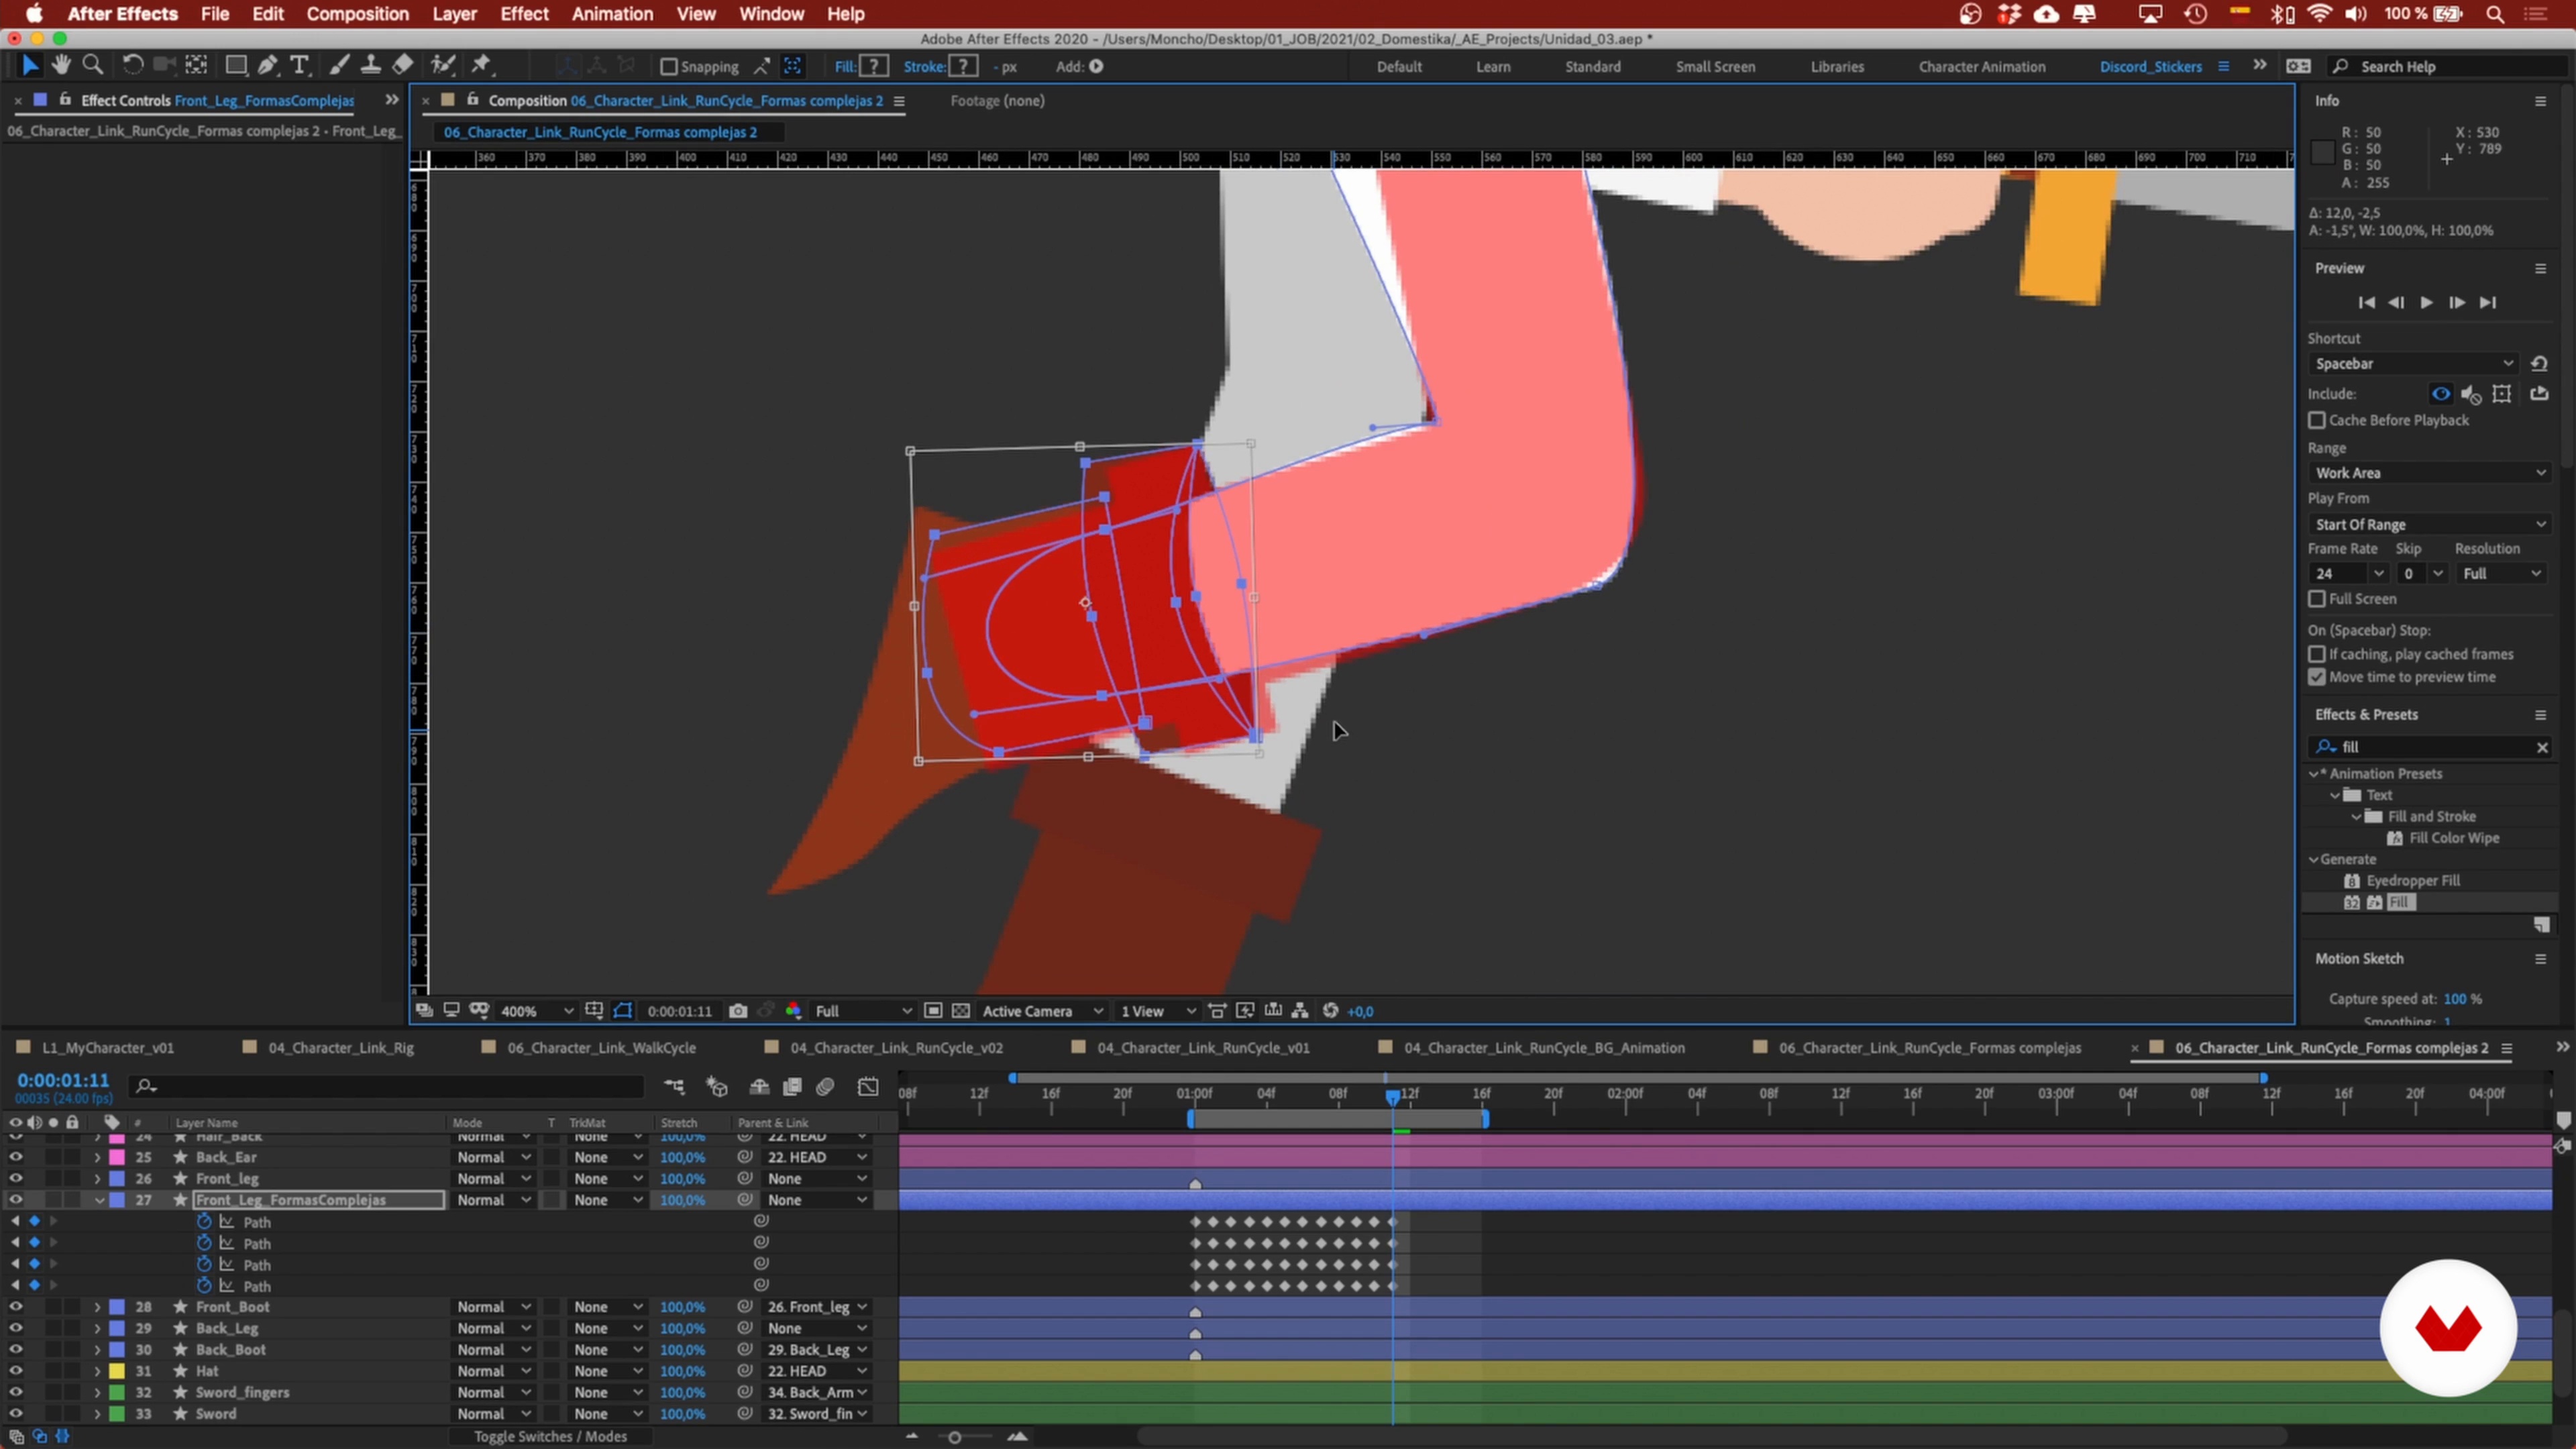Collapse the Animation Presets folder

coord(2313,773)
